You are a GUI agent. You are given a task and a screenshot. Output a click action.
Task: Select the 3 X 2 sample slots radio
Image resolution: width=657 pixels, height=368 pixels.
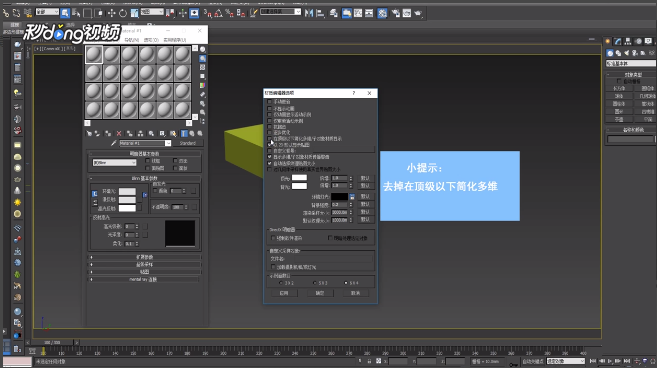(x=281, y=283)
